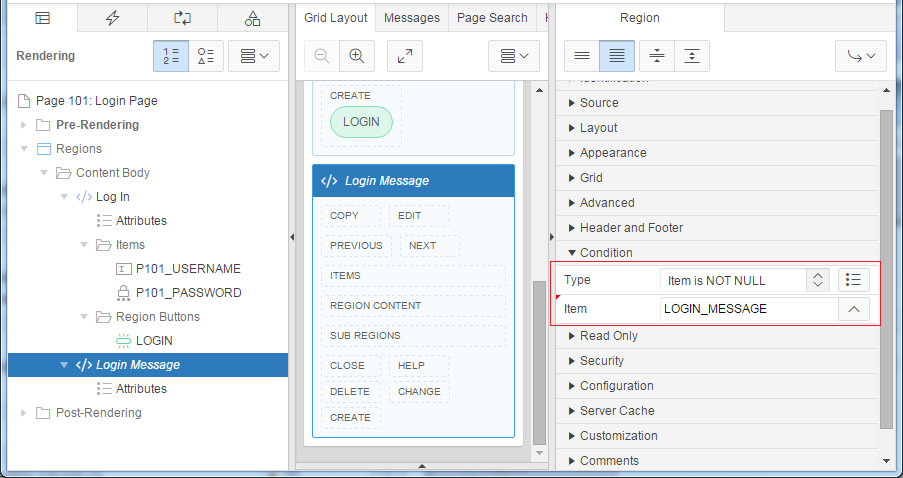Select the Grid Layout tab
This screenshot has width=903, height=478.
pyautogui.click(x=336, y=18)
